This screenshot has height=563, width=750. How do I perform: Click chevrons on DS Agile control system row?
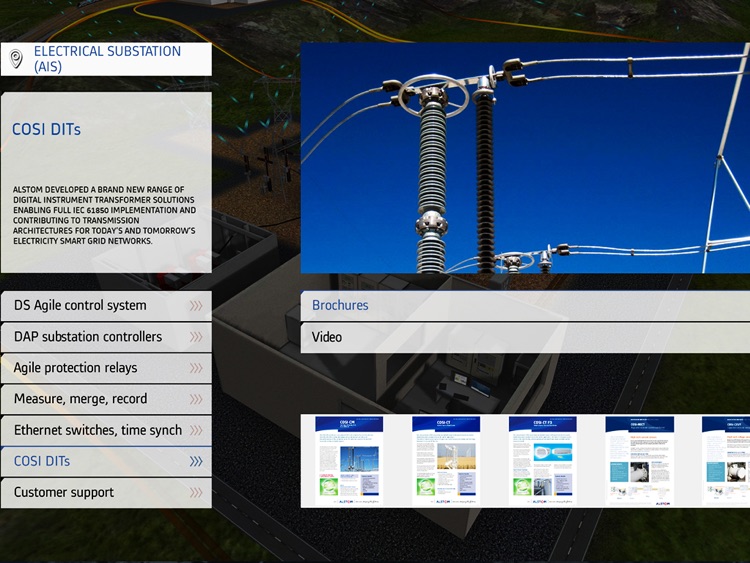(196, 306)
